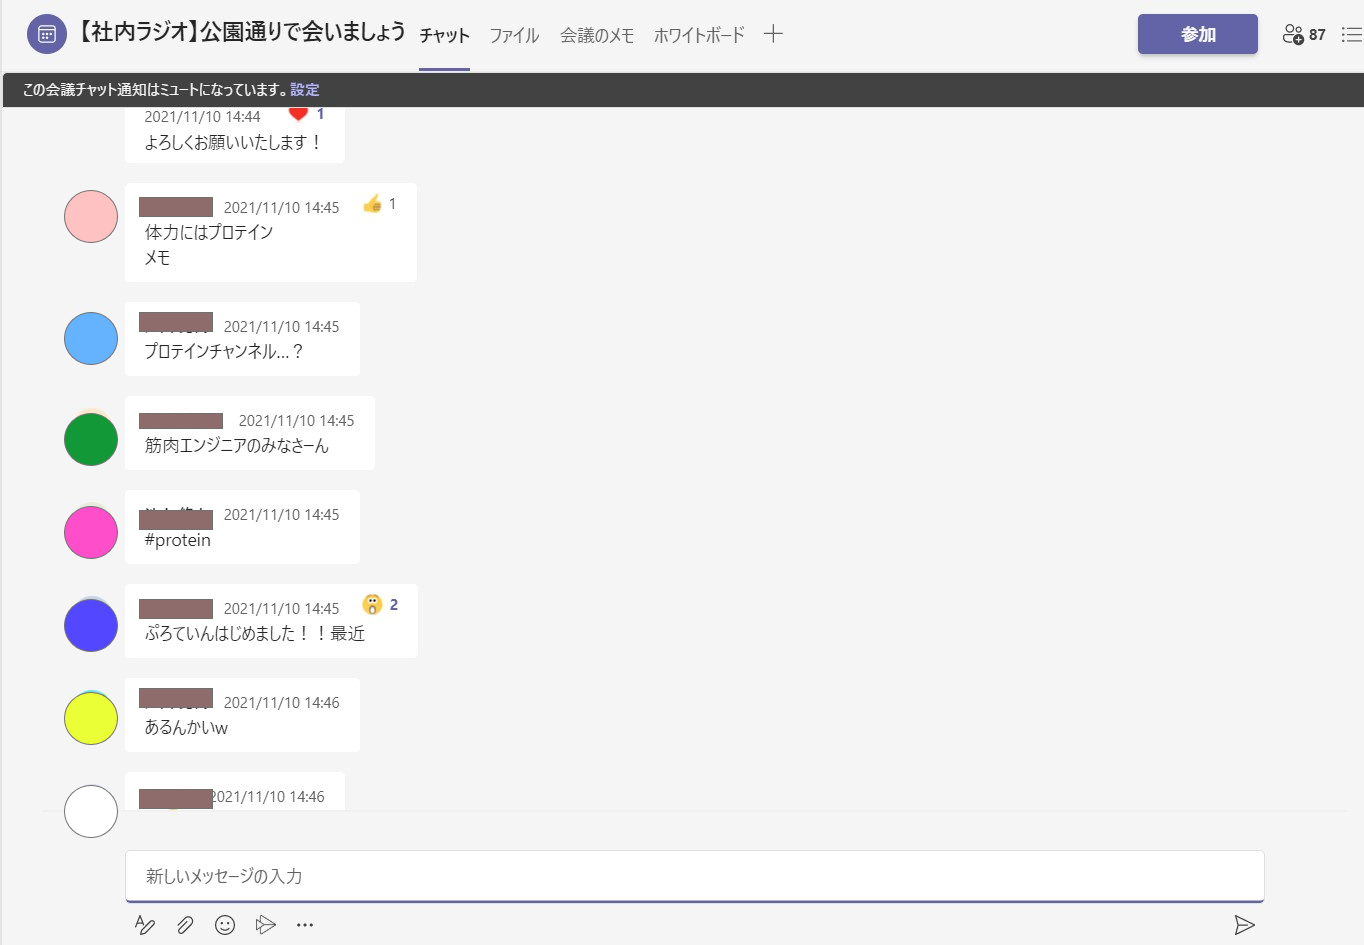Click surprised emoji reaction on ぷろていんはじめました message
This screenshot has width=1364, height=945.
coord(372,604)
